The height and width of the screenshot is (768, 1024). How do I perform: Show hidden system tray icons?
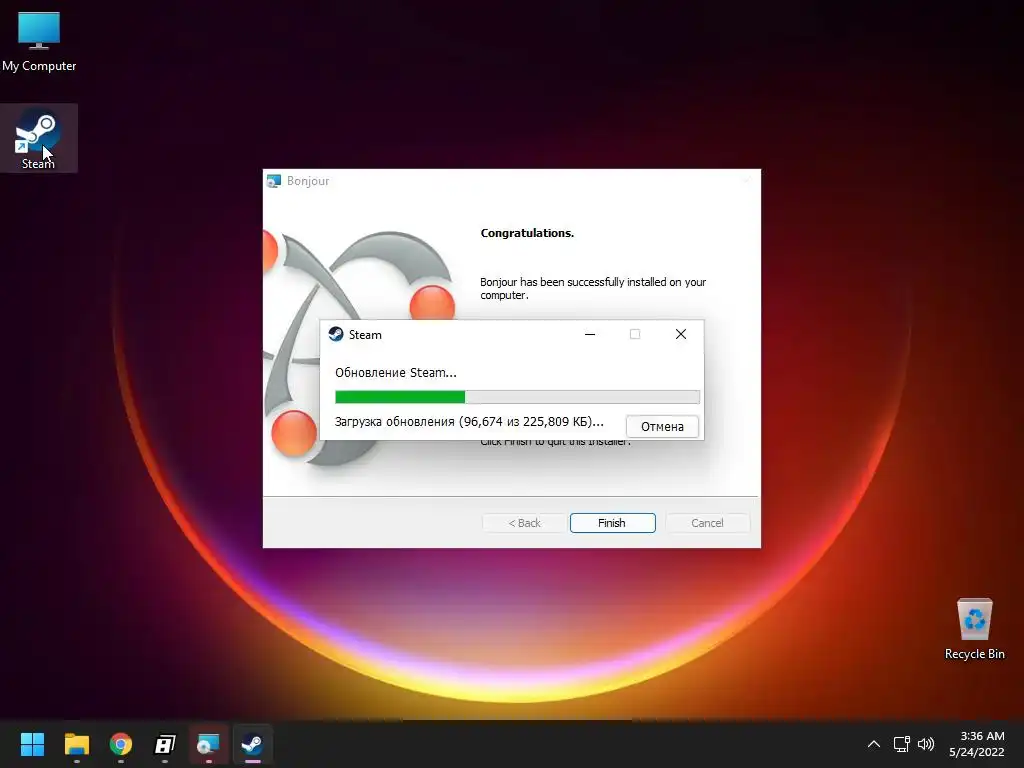tap(874, 744)
